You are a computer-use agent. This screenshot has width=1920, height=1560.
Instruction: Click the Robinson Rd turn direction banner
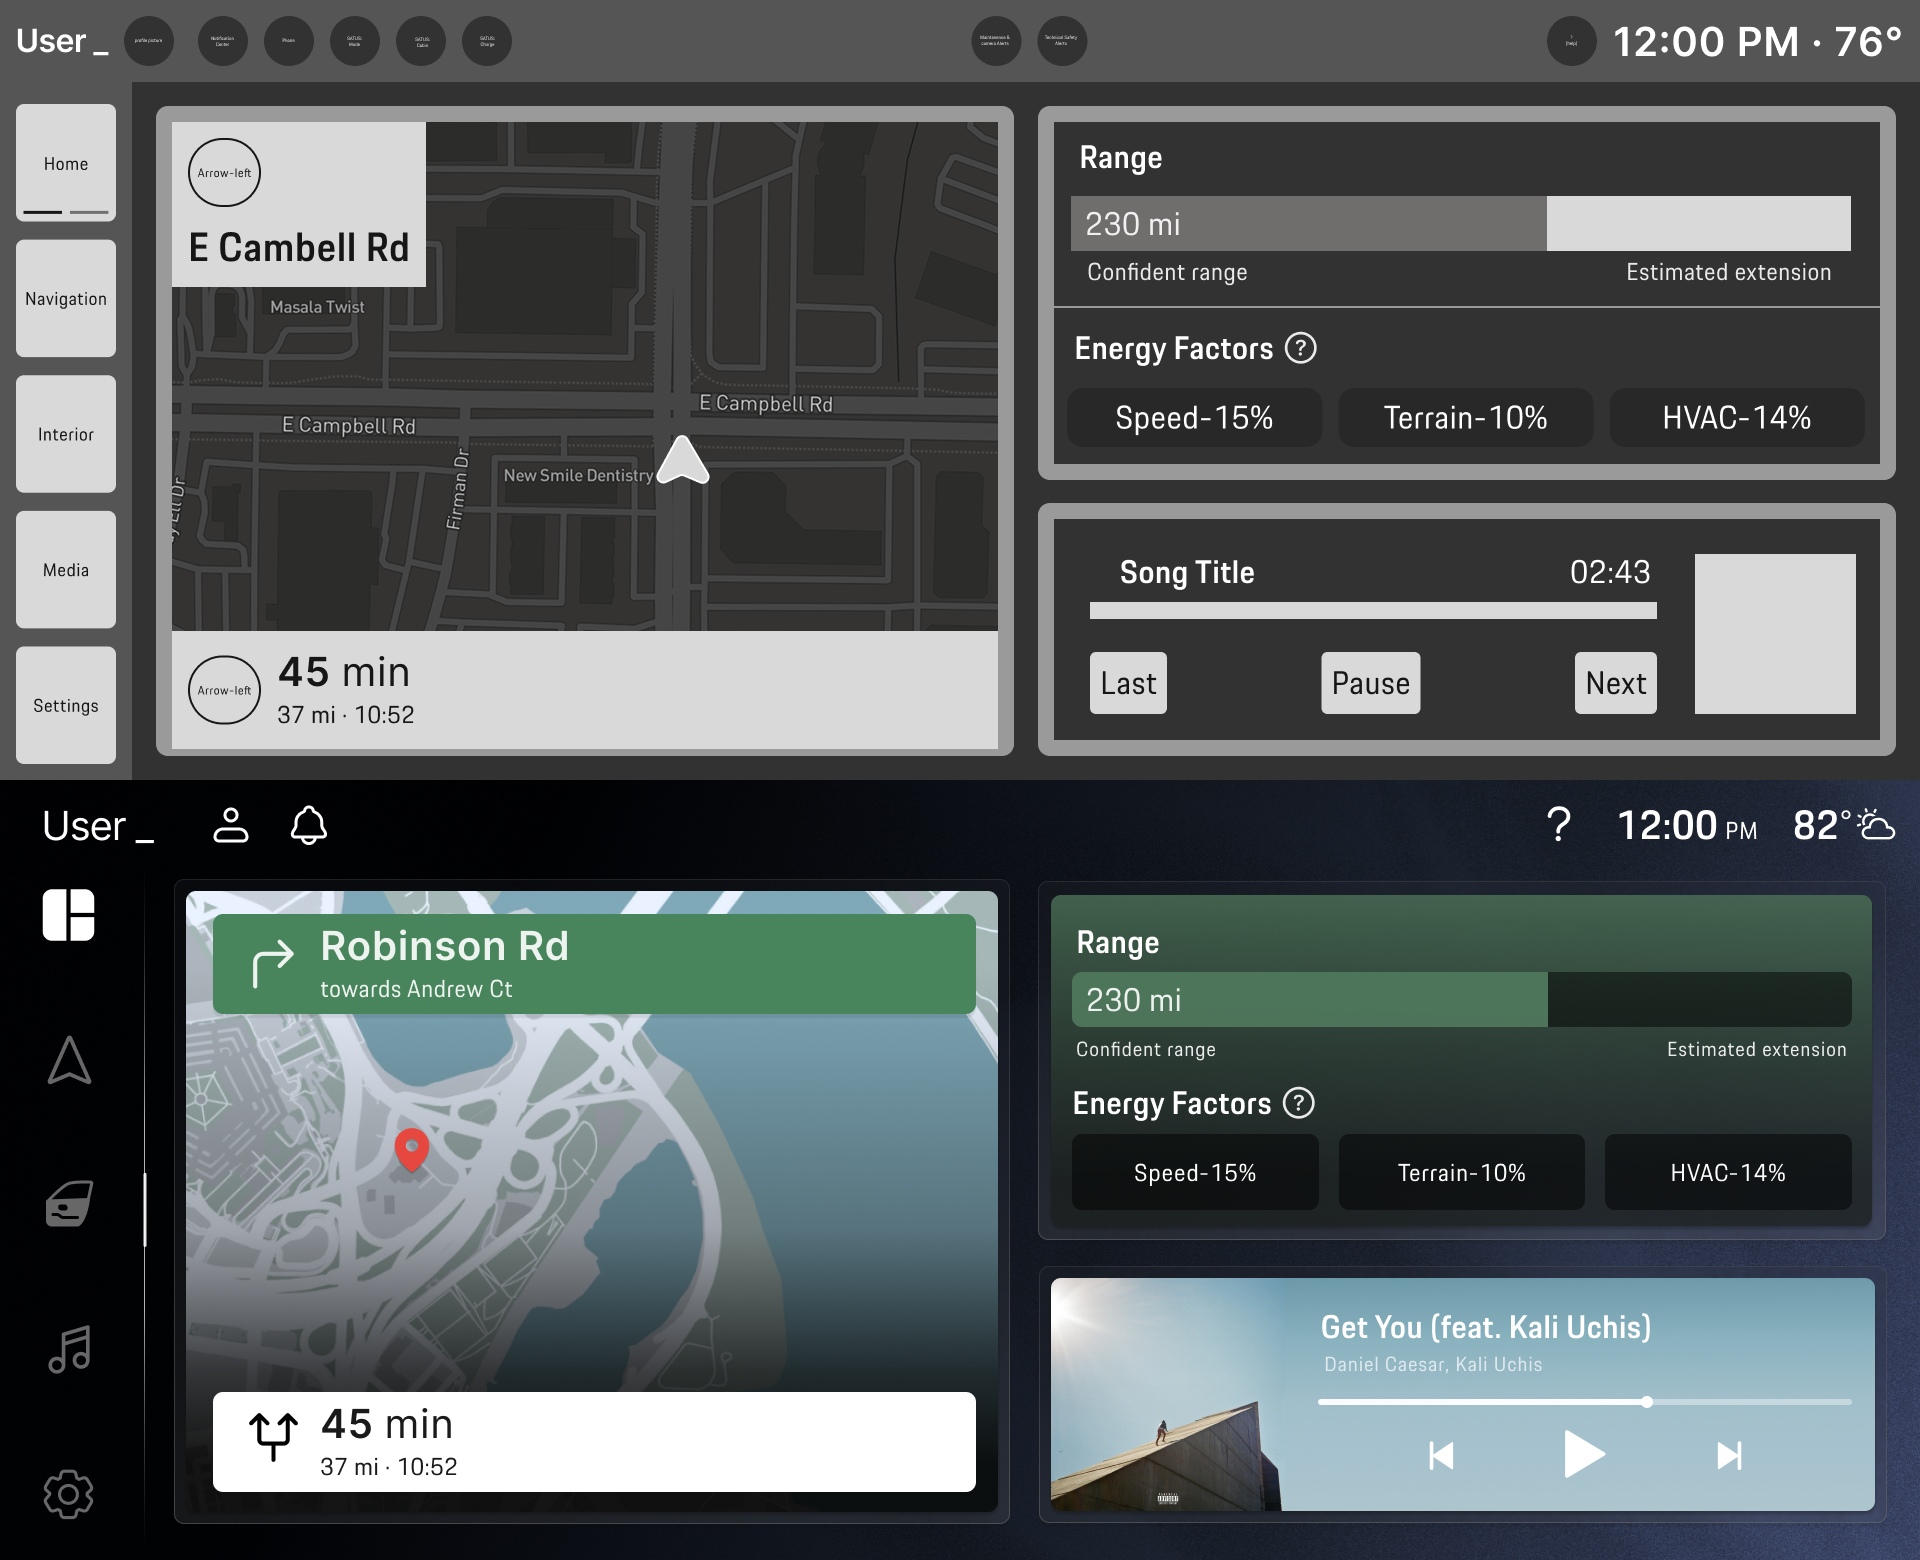point(594,964)
